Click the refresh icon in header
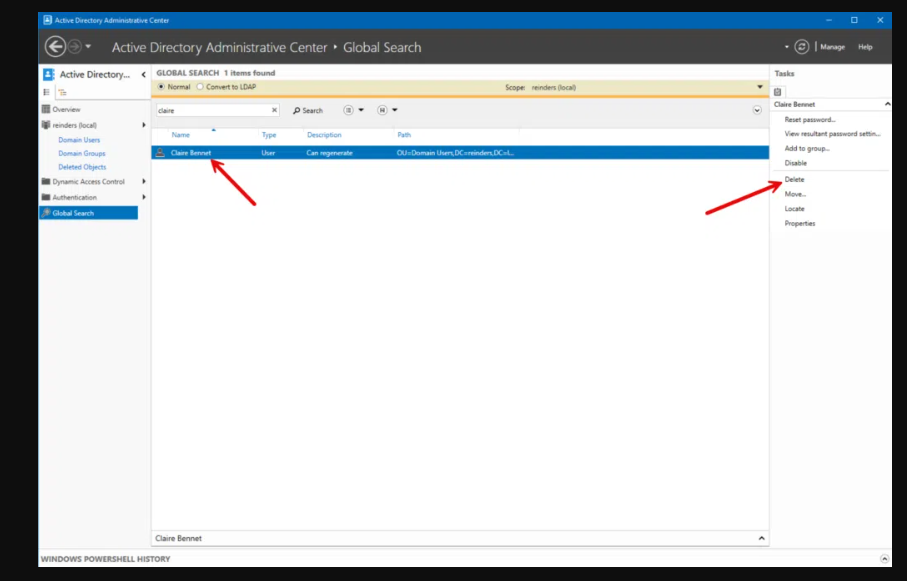Screen dimensions: 907x581 click(x=801, y=46)
